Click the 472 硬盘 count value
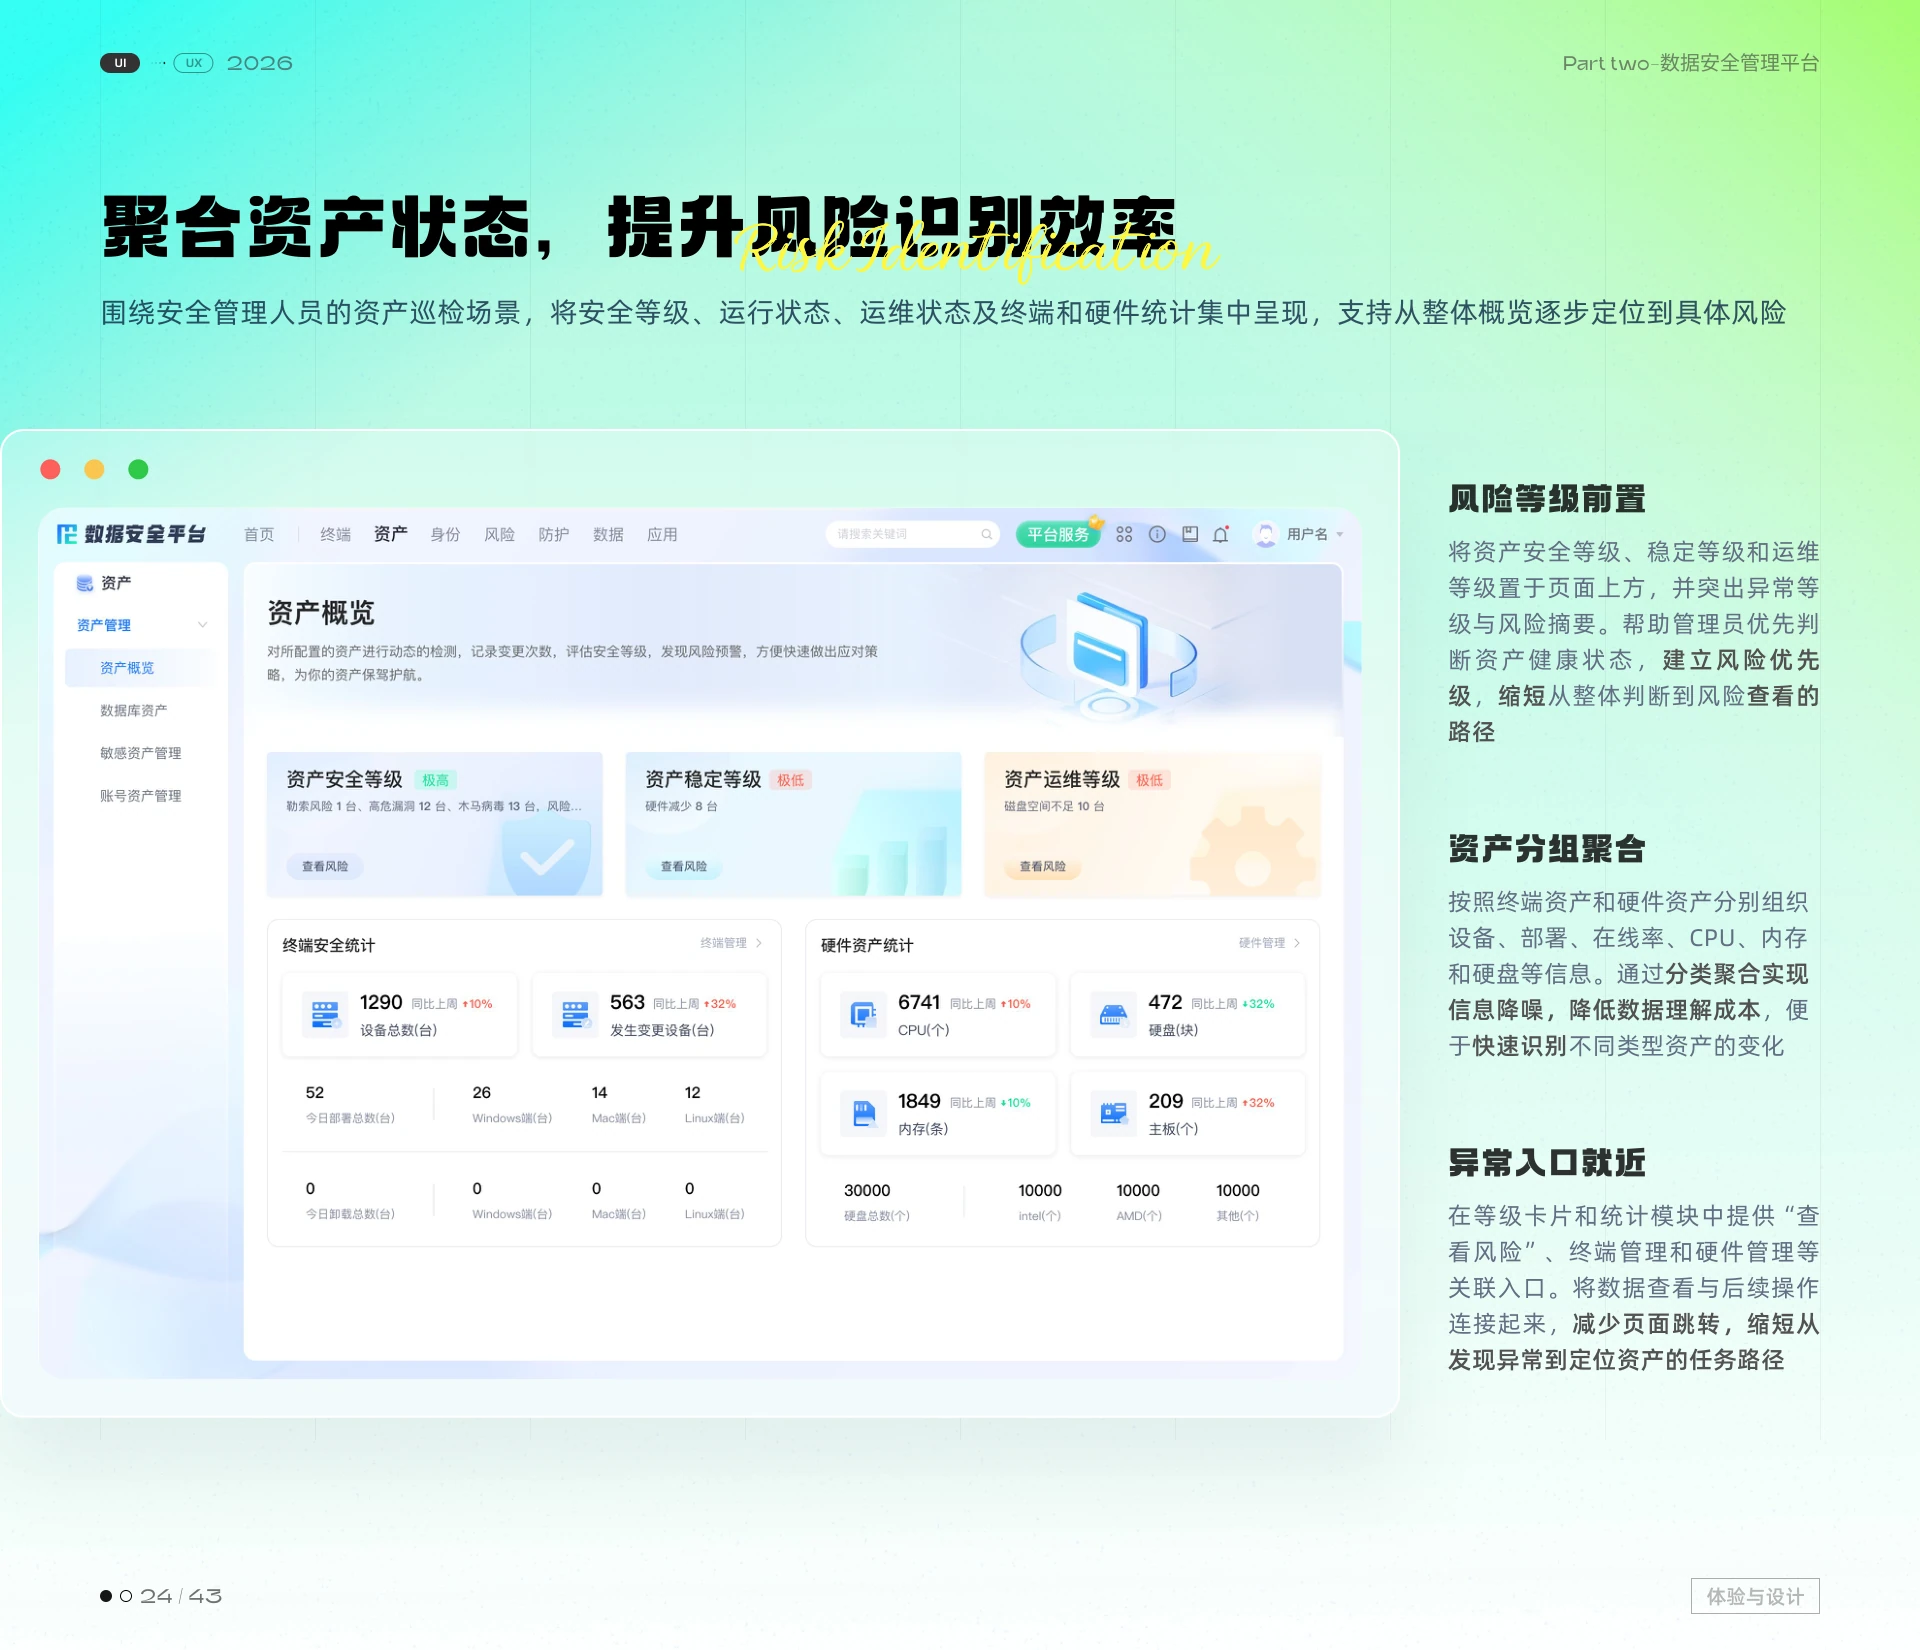 (1165, 1002)
